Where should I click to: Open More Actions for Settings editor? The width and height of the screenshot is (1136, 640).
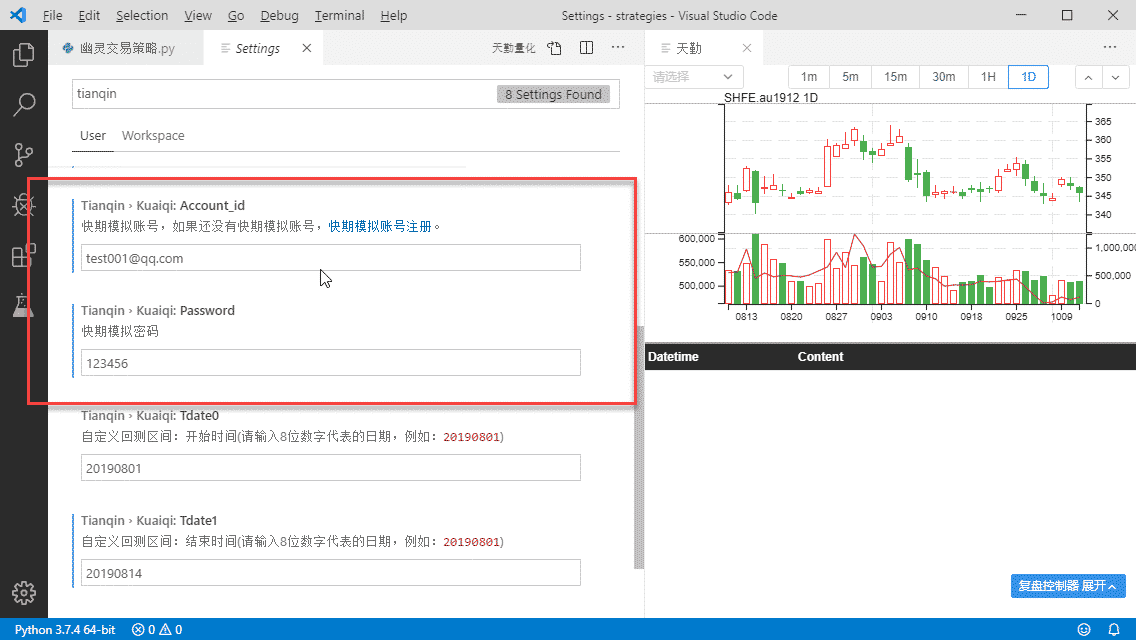(x=618, y=48)
